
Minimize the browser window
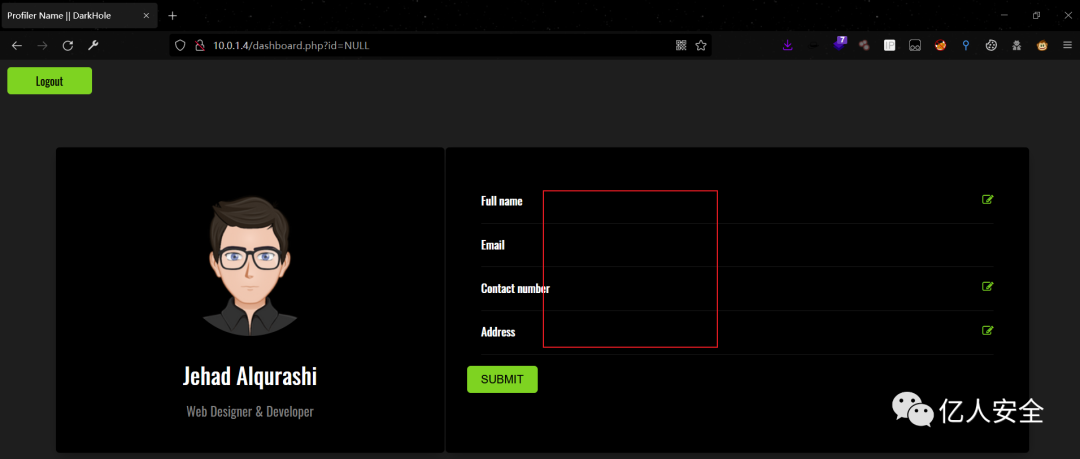click(1004, 15)
